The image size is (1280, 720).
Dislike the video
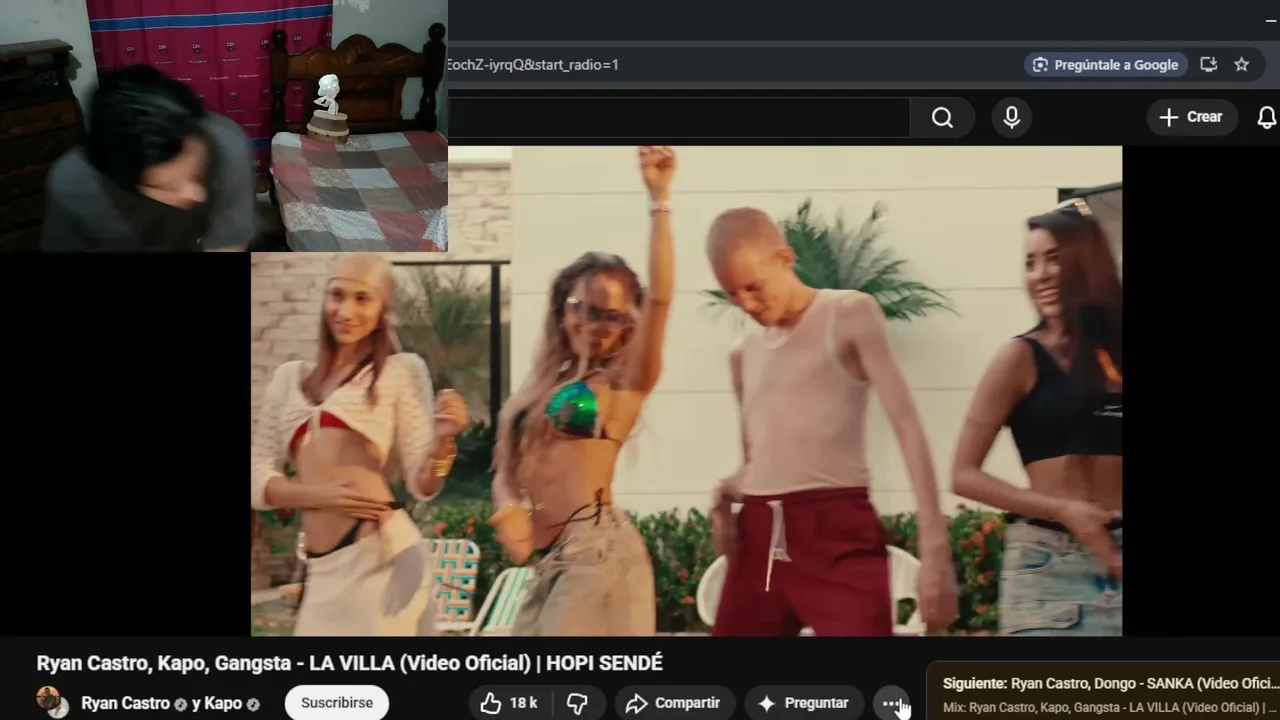tap(578, 703)
